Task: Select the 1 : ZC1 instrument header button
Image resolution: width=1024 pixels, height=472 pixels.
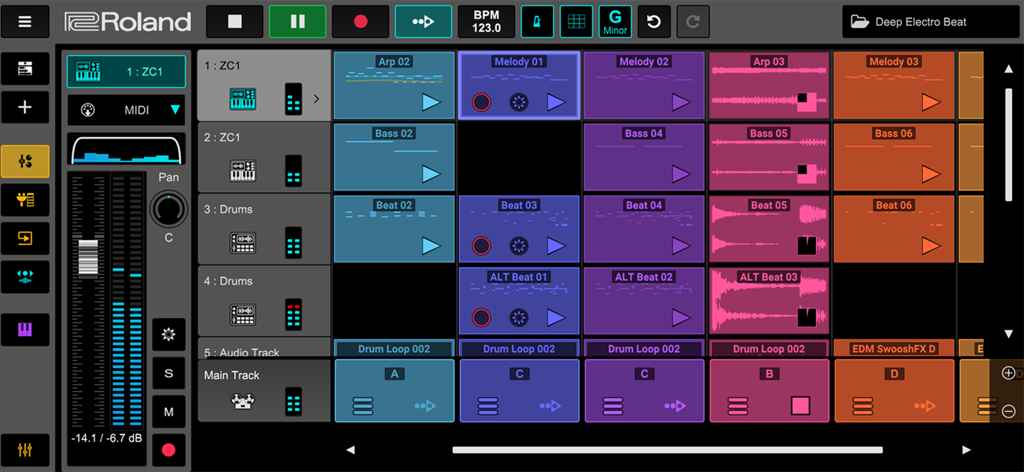Action: pos(126,71)
